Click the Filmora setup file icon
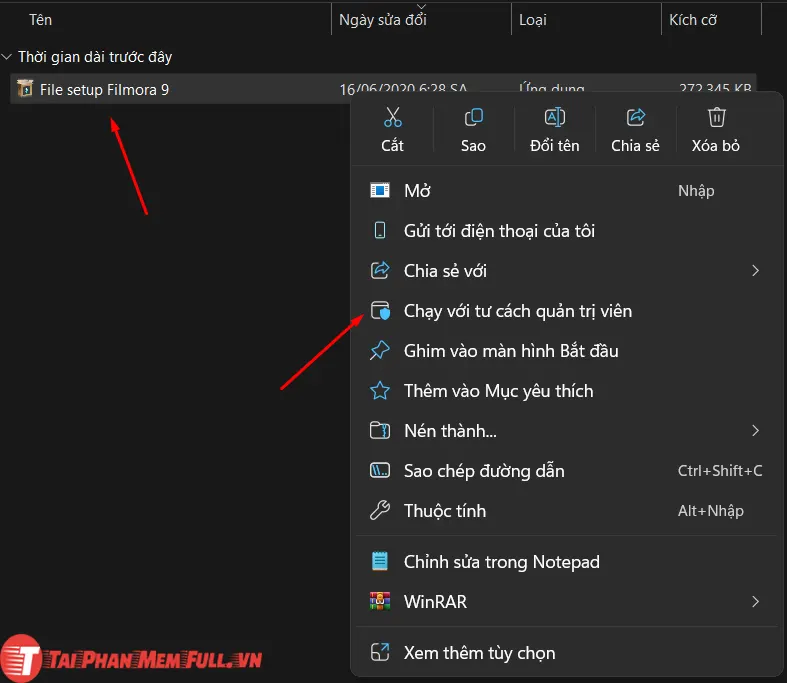The image size is (787, 683). click(25, 89)
